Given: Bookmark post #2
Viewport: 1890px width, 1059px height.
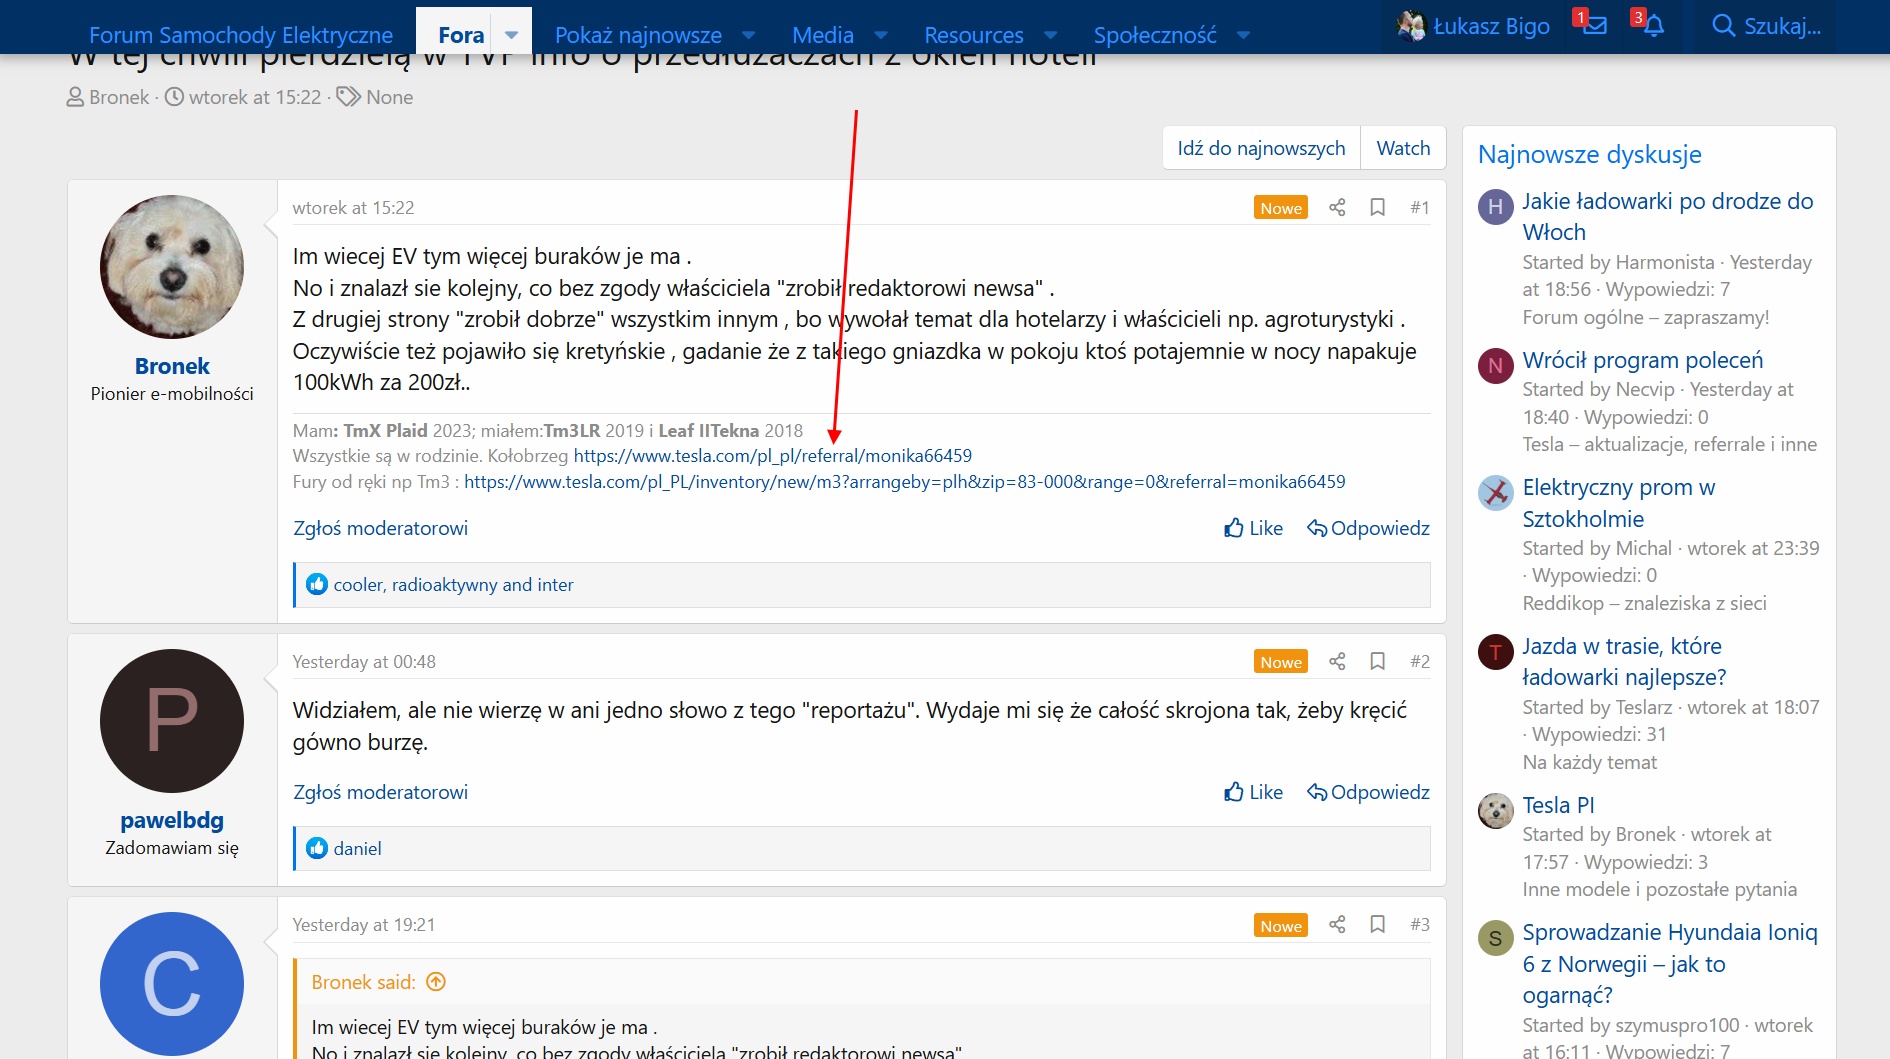Looking at the screenshot, I should [x=1377, y=661].
